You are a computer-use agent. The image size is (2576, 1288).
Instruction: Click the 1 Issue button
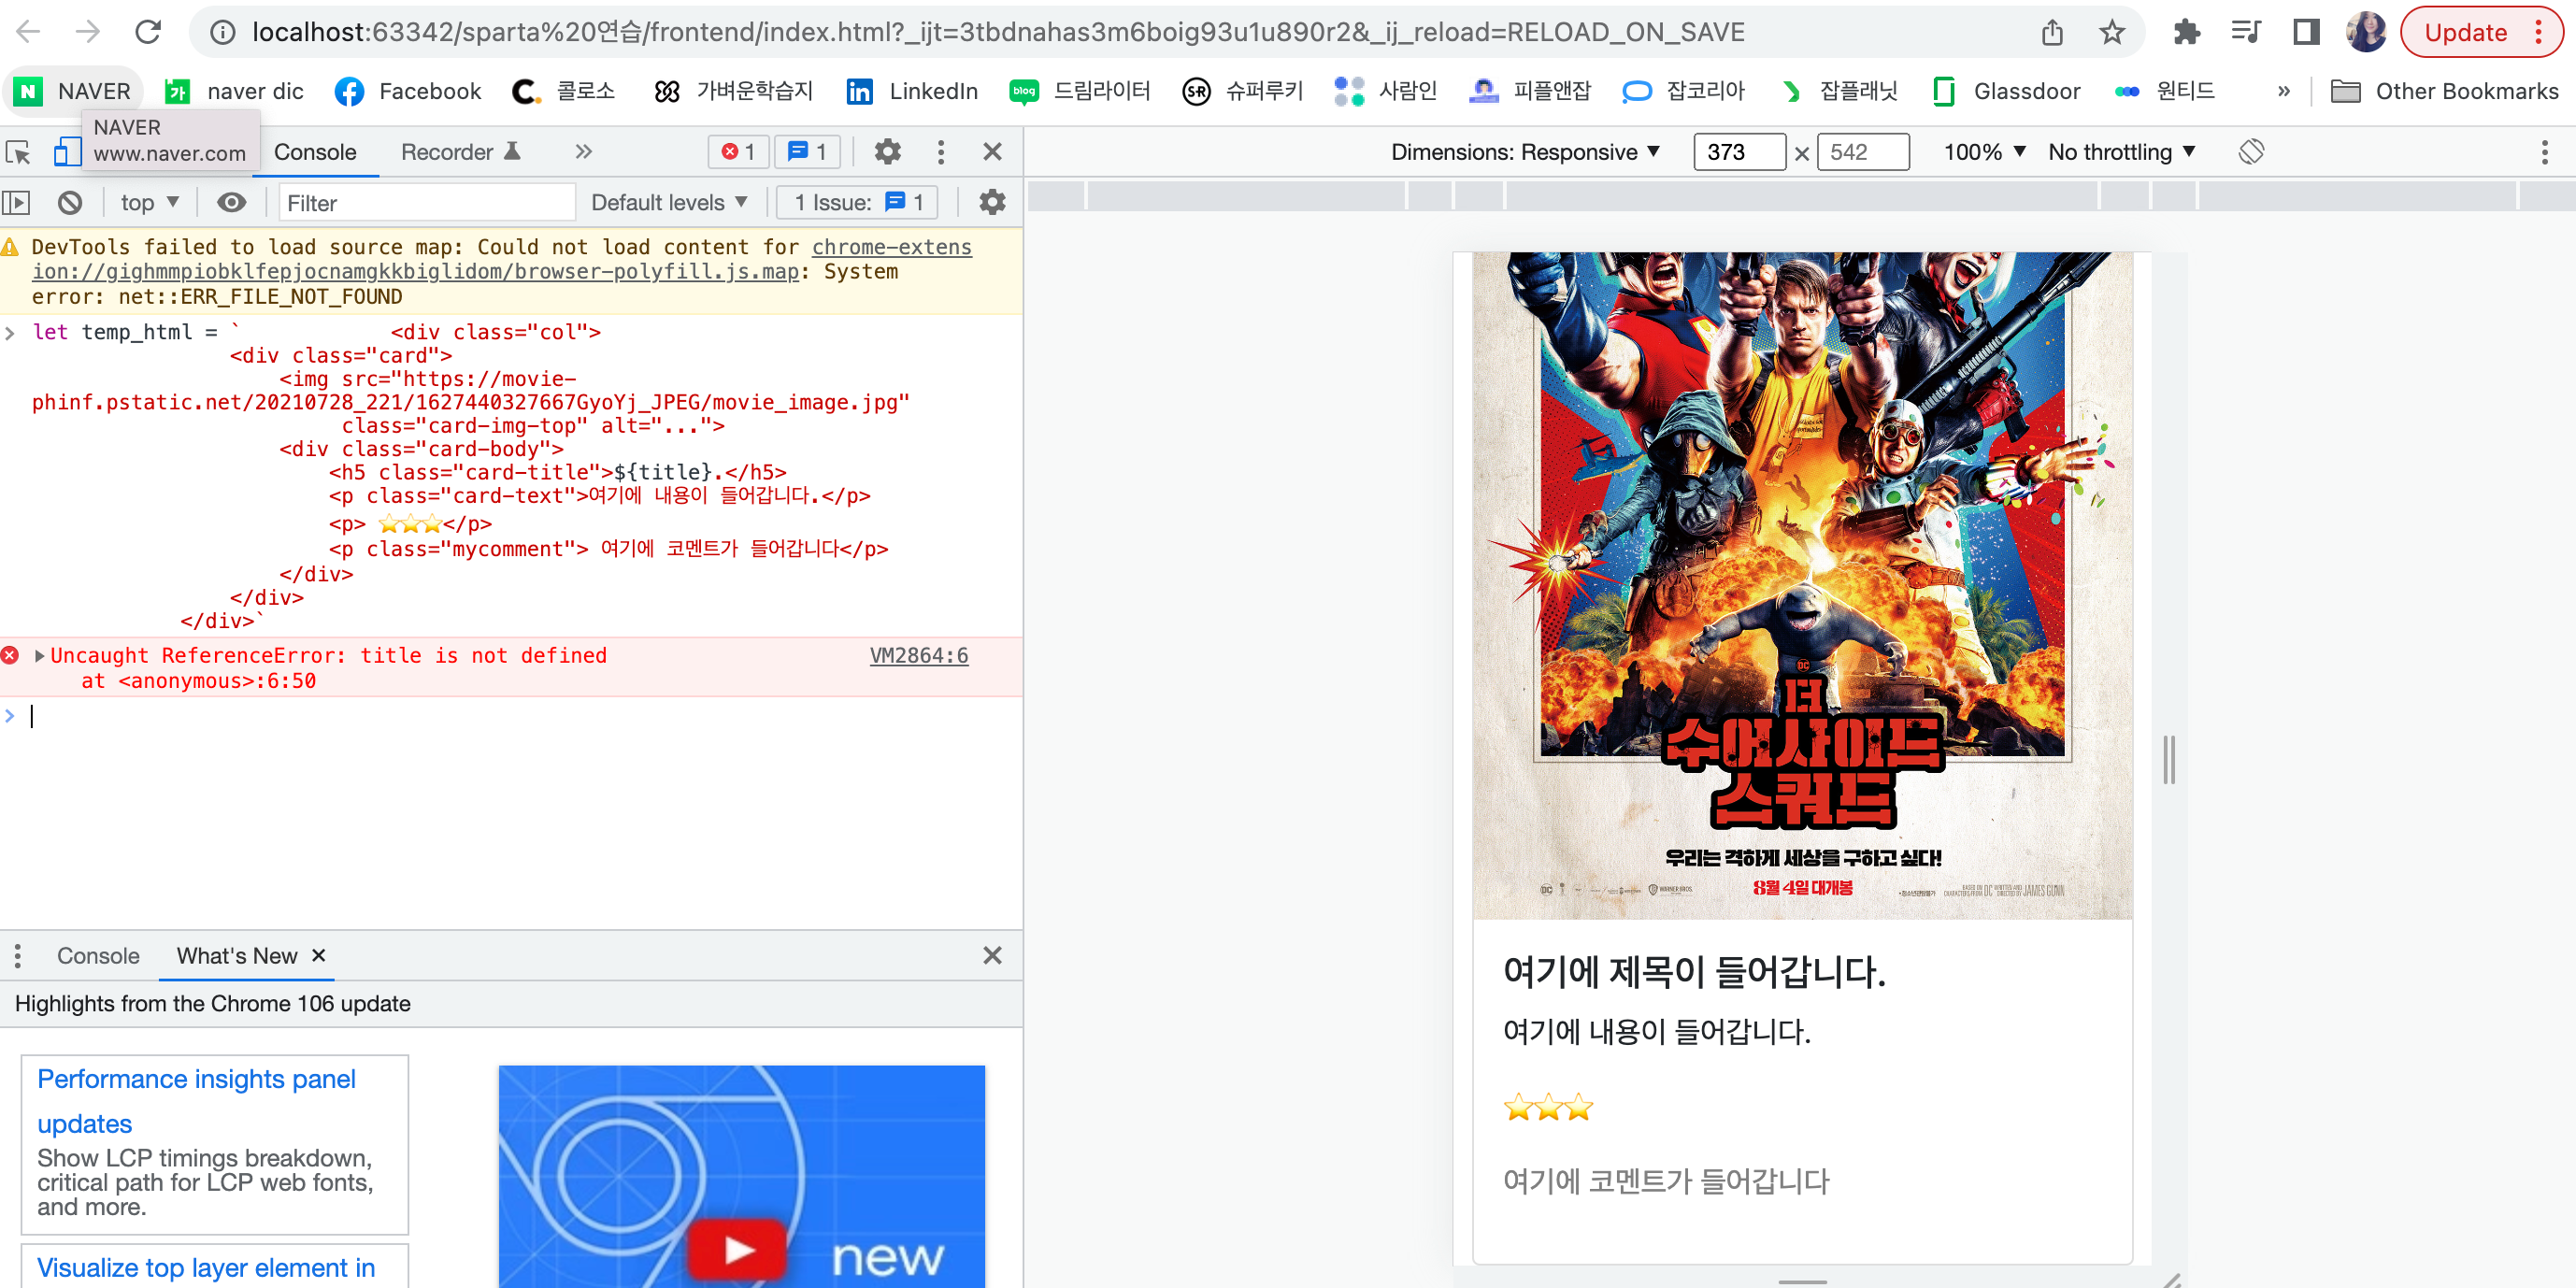point(858,203)
